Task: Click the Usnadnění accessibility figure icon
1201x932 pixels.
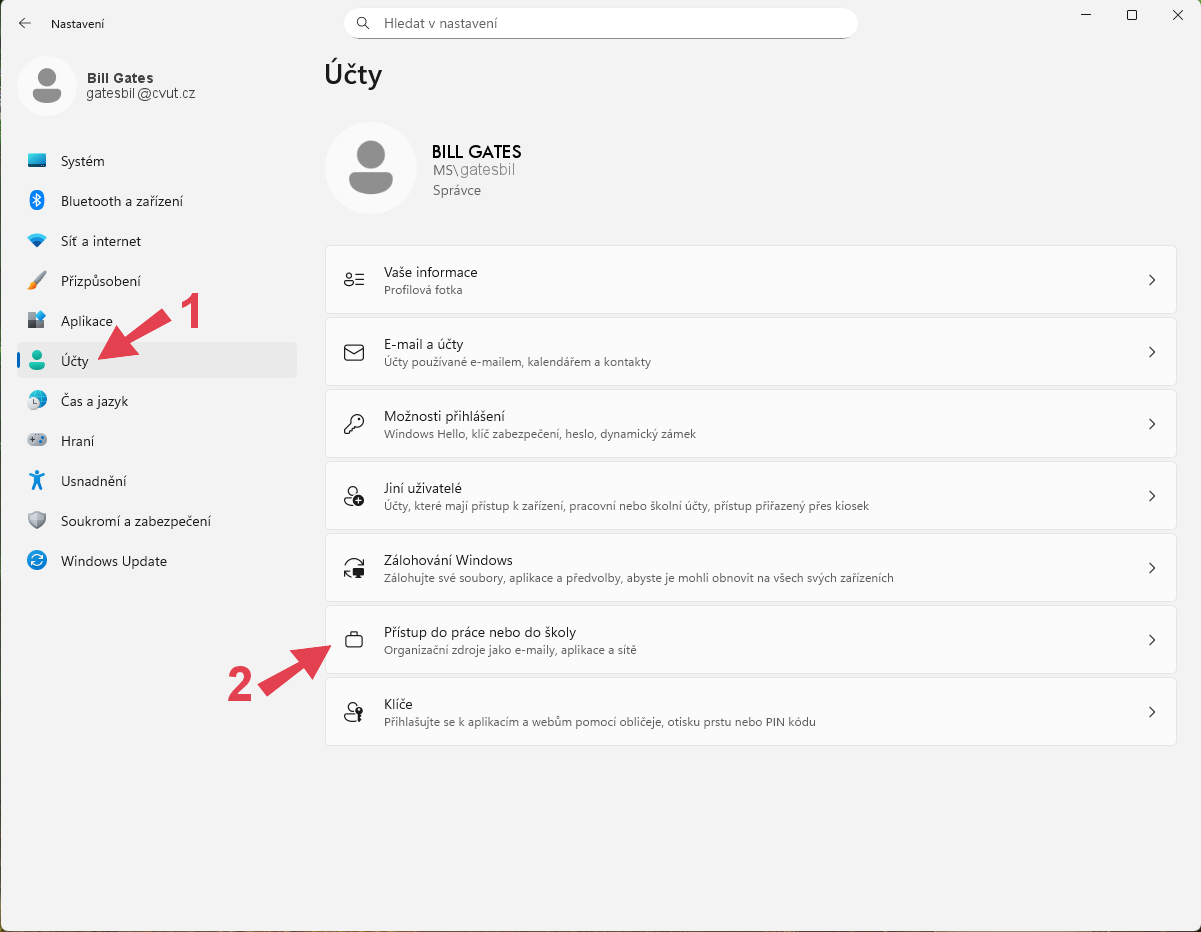Action: (37, 481)
